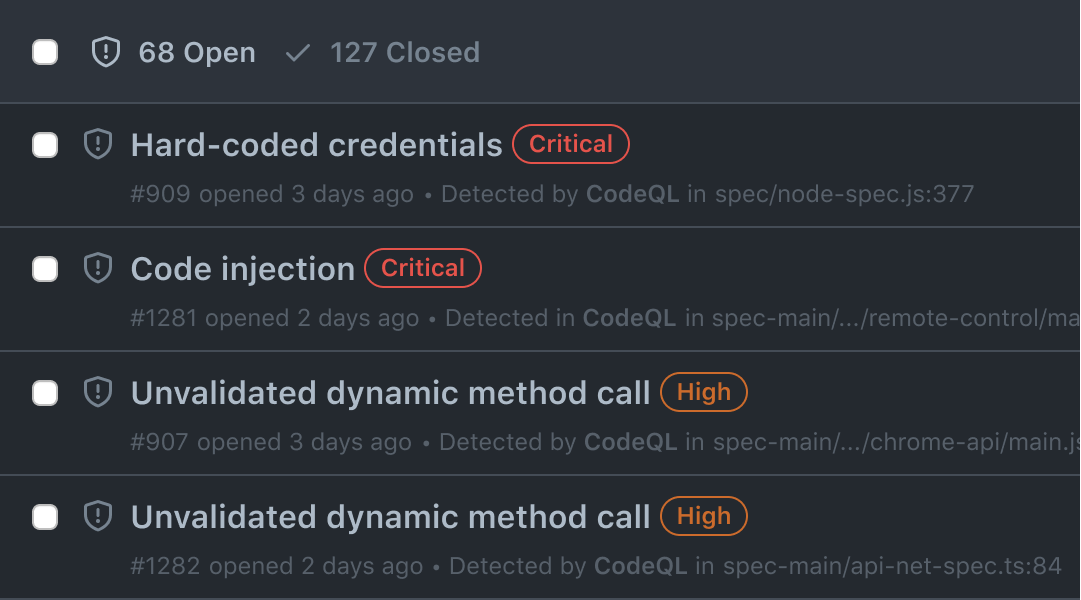Check the checkbox for alert #907
The width and height of the screenshot is (1081, 600).
[44, 393]
